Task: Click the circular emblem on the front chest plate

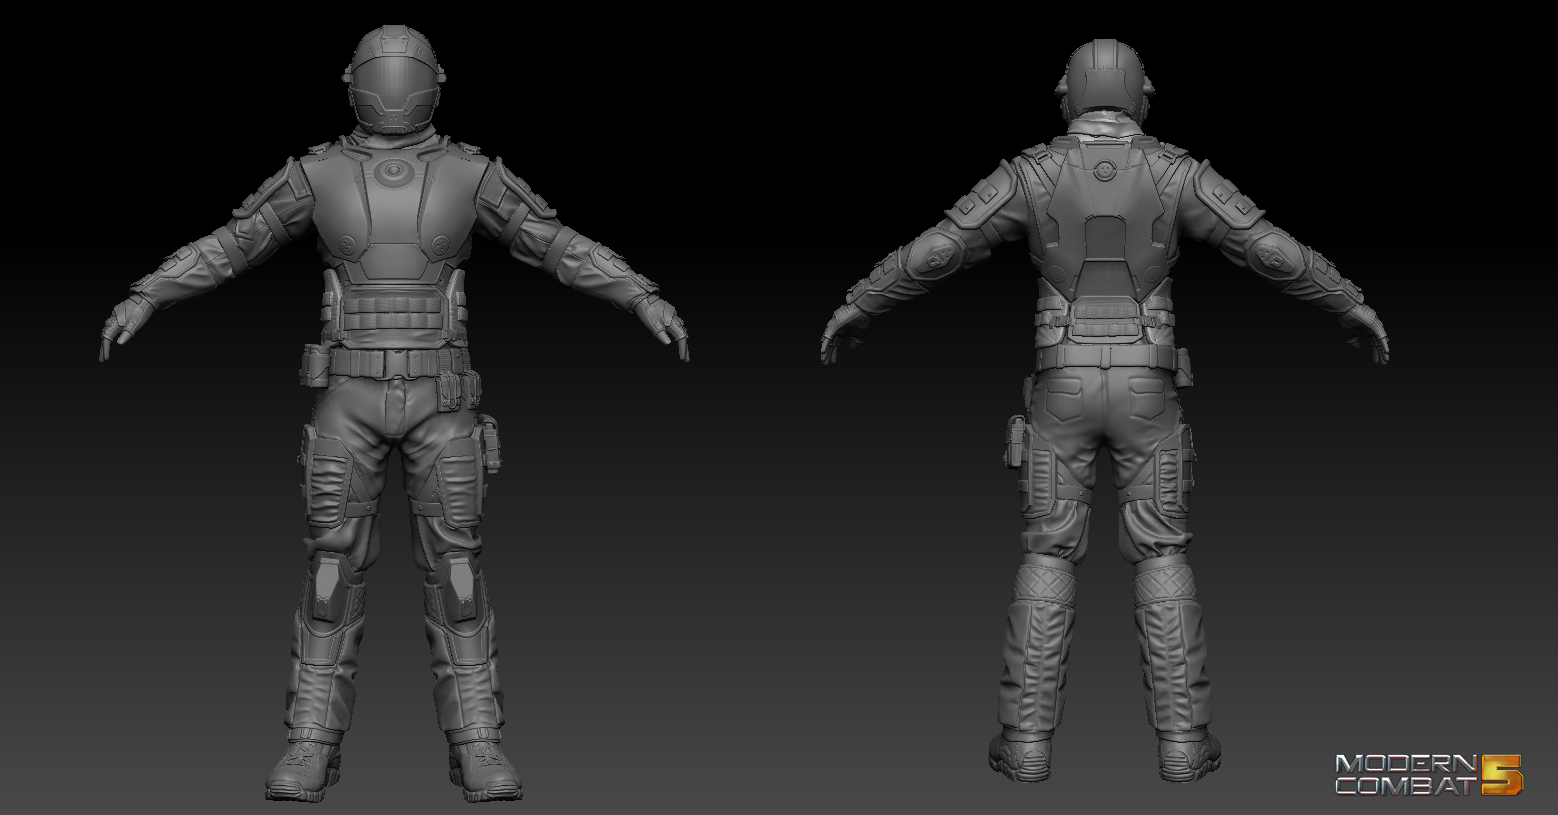Action: click(x=393, y=174)
